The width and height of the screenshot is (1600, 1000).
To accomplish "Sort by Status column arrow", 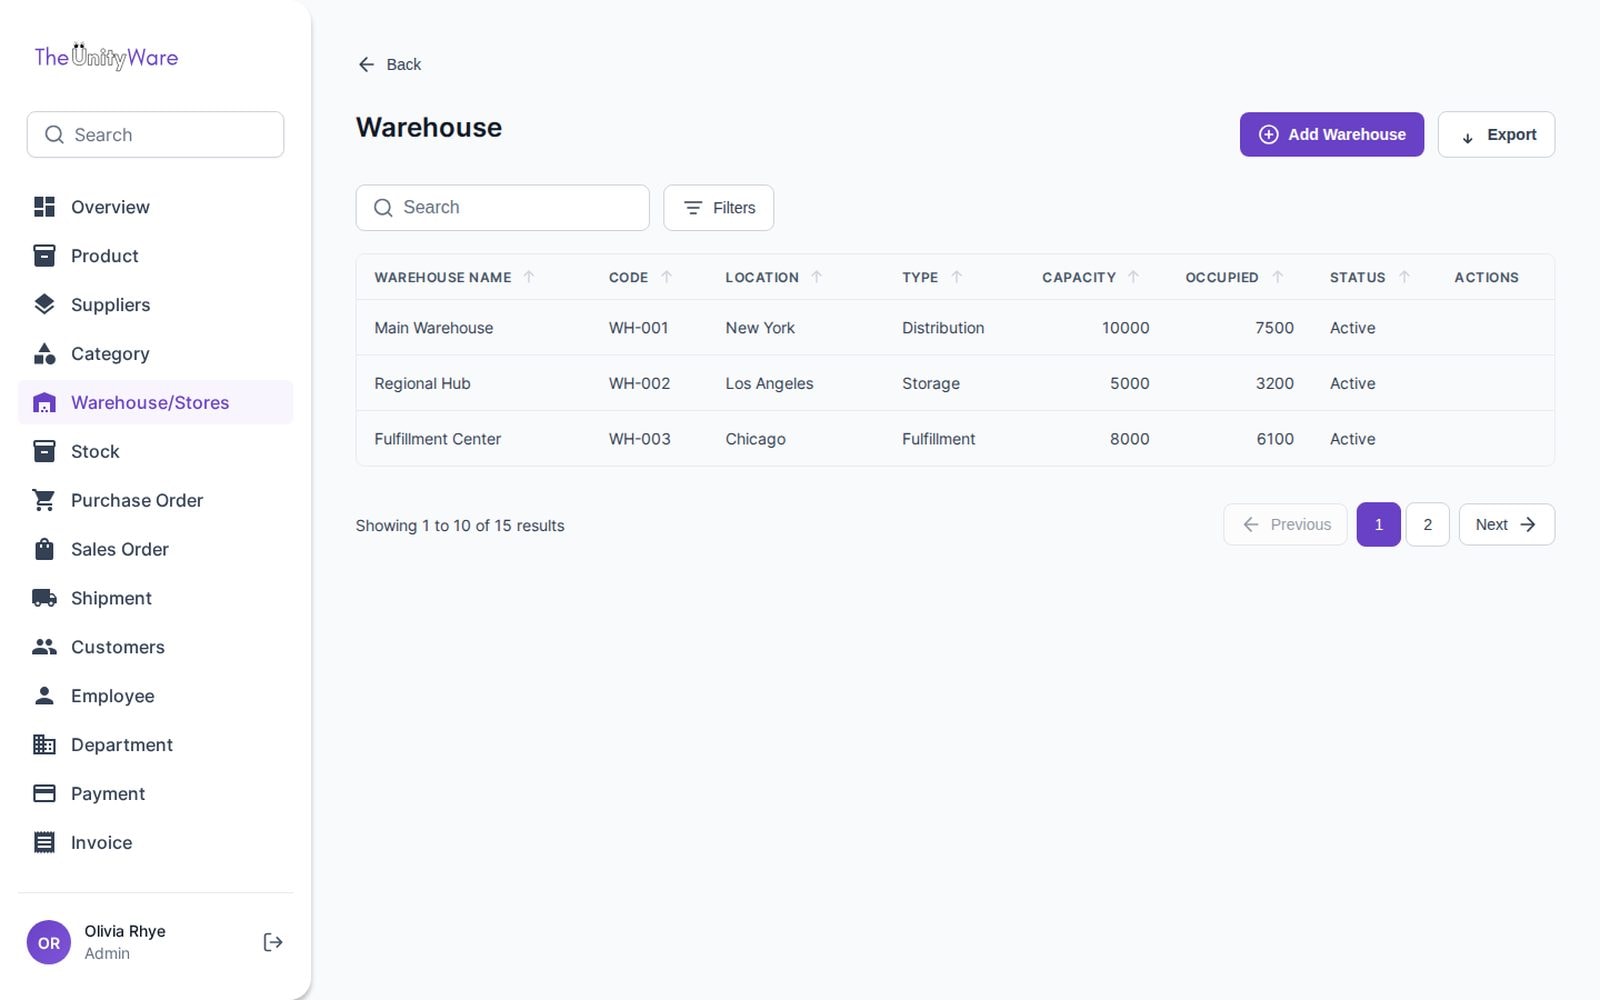I will click(x=1404, y=277).
